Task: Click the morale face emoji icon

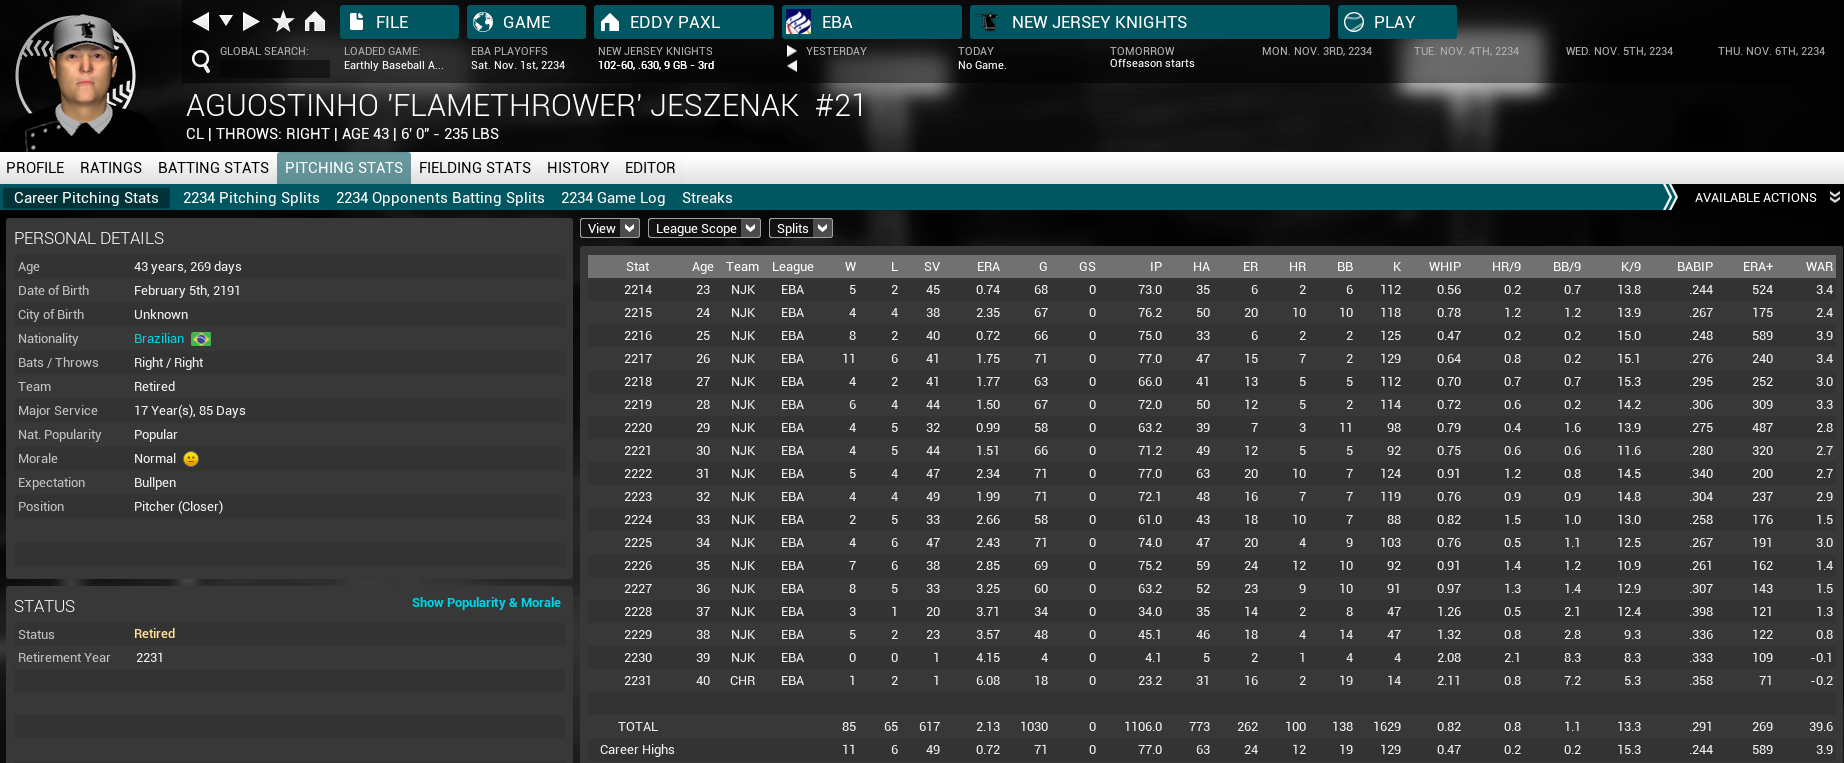Action: [191, 459]
